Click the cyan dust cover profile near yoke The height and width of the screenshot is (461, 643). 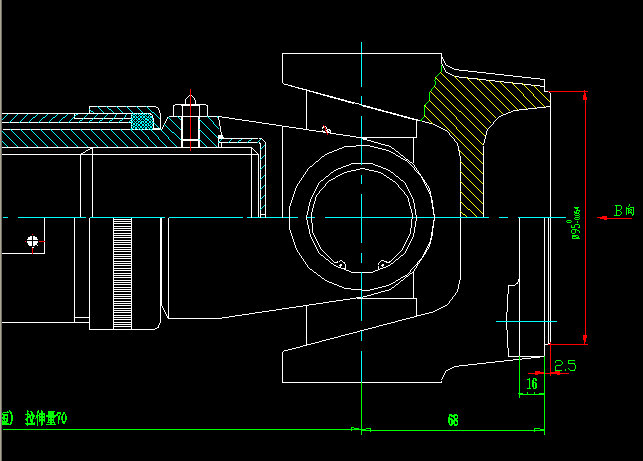pos(262,175)
